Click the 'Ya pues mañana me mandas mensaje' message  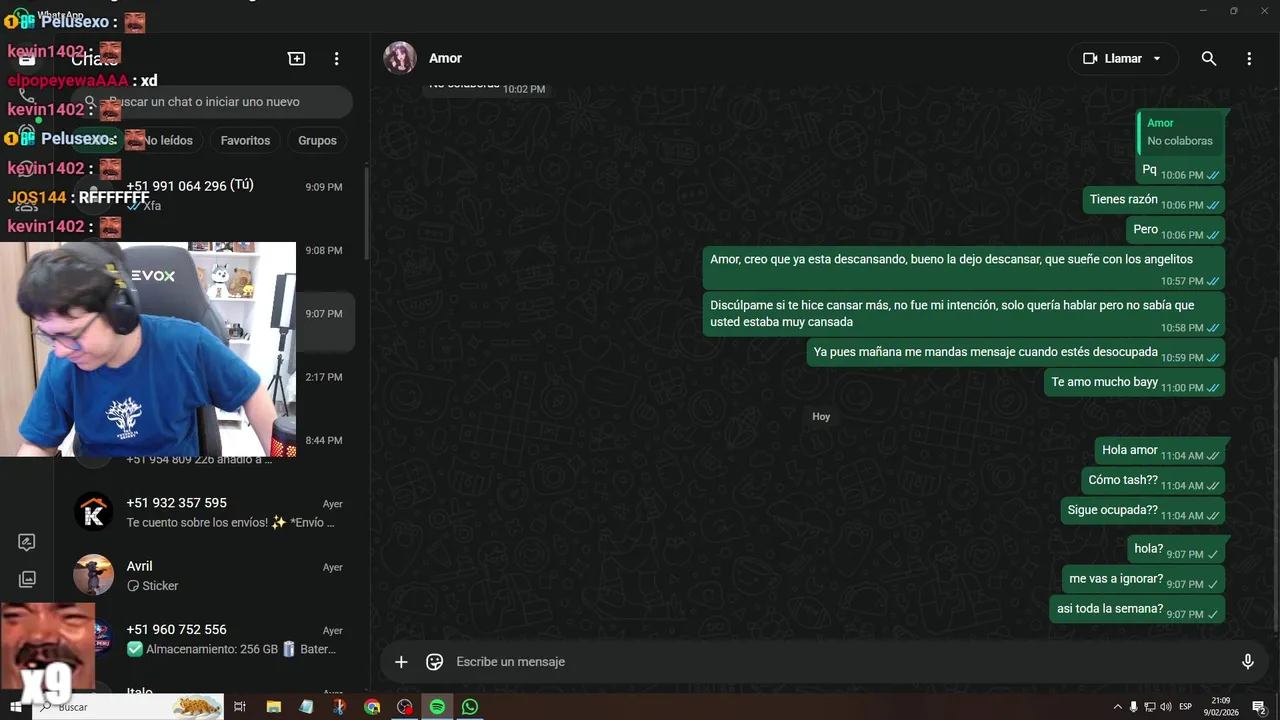(x=1016, y=353)
